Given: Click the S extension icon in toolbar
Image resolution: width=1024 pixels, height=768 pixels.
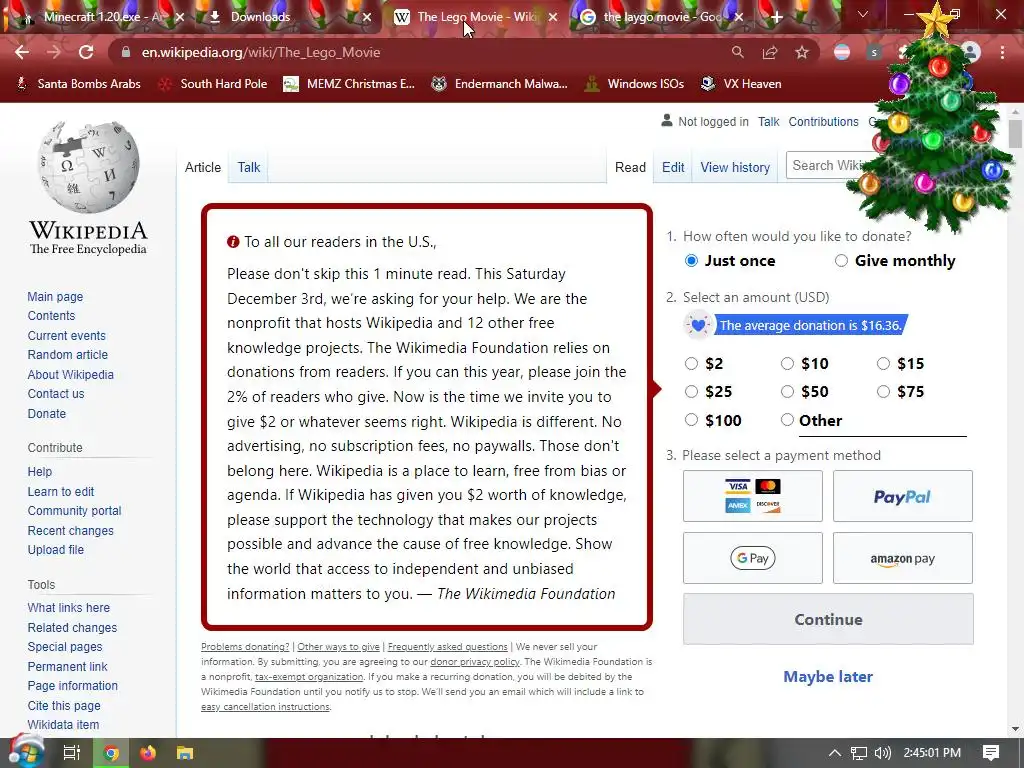Looking at the screenshot, I should click(x=874, y=52).
